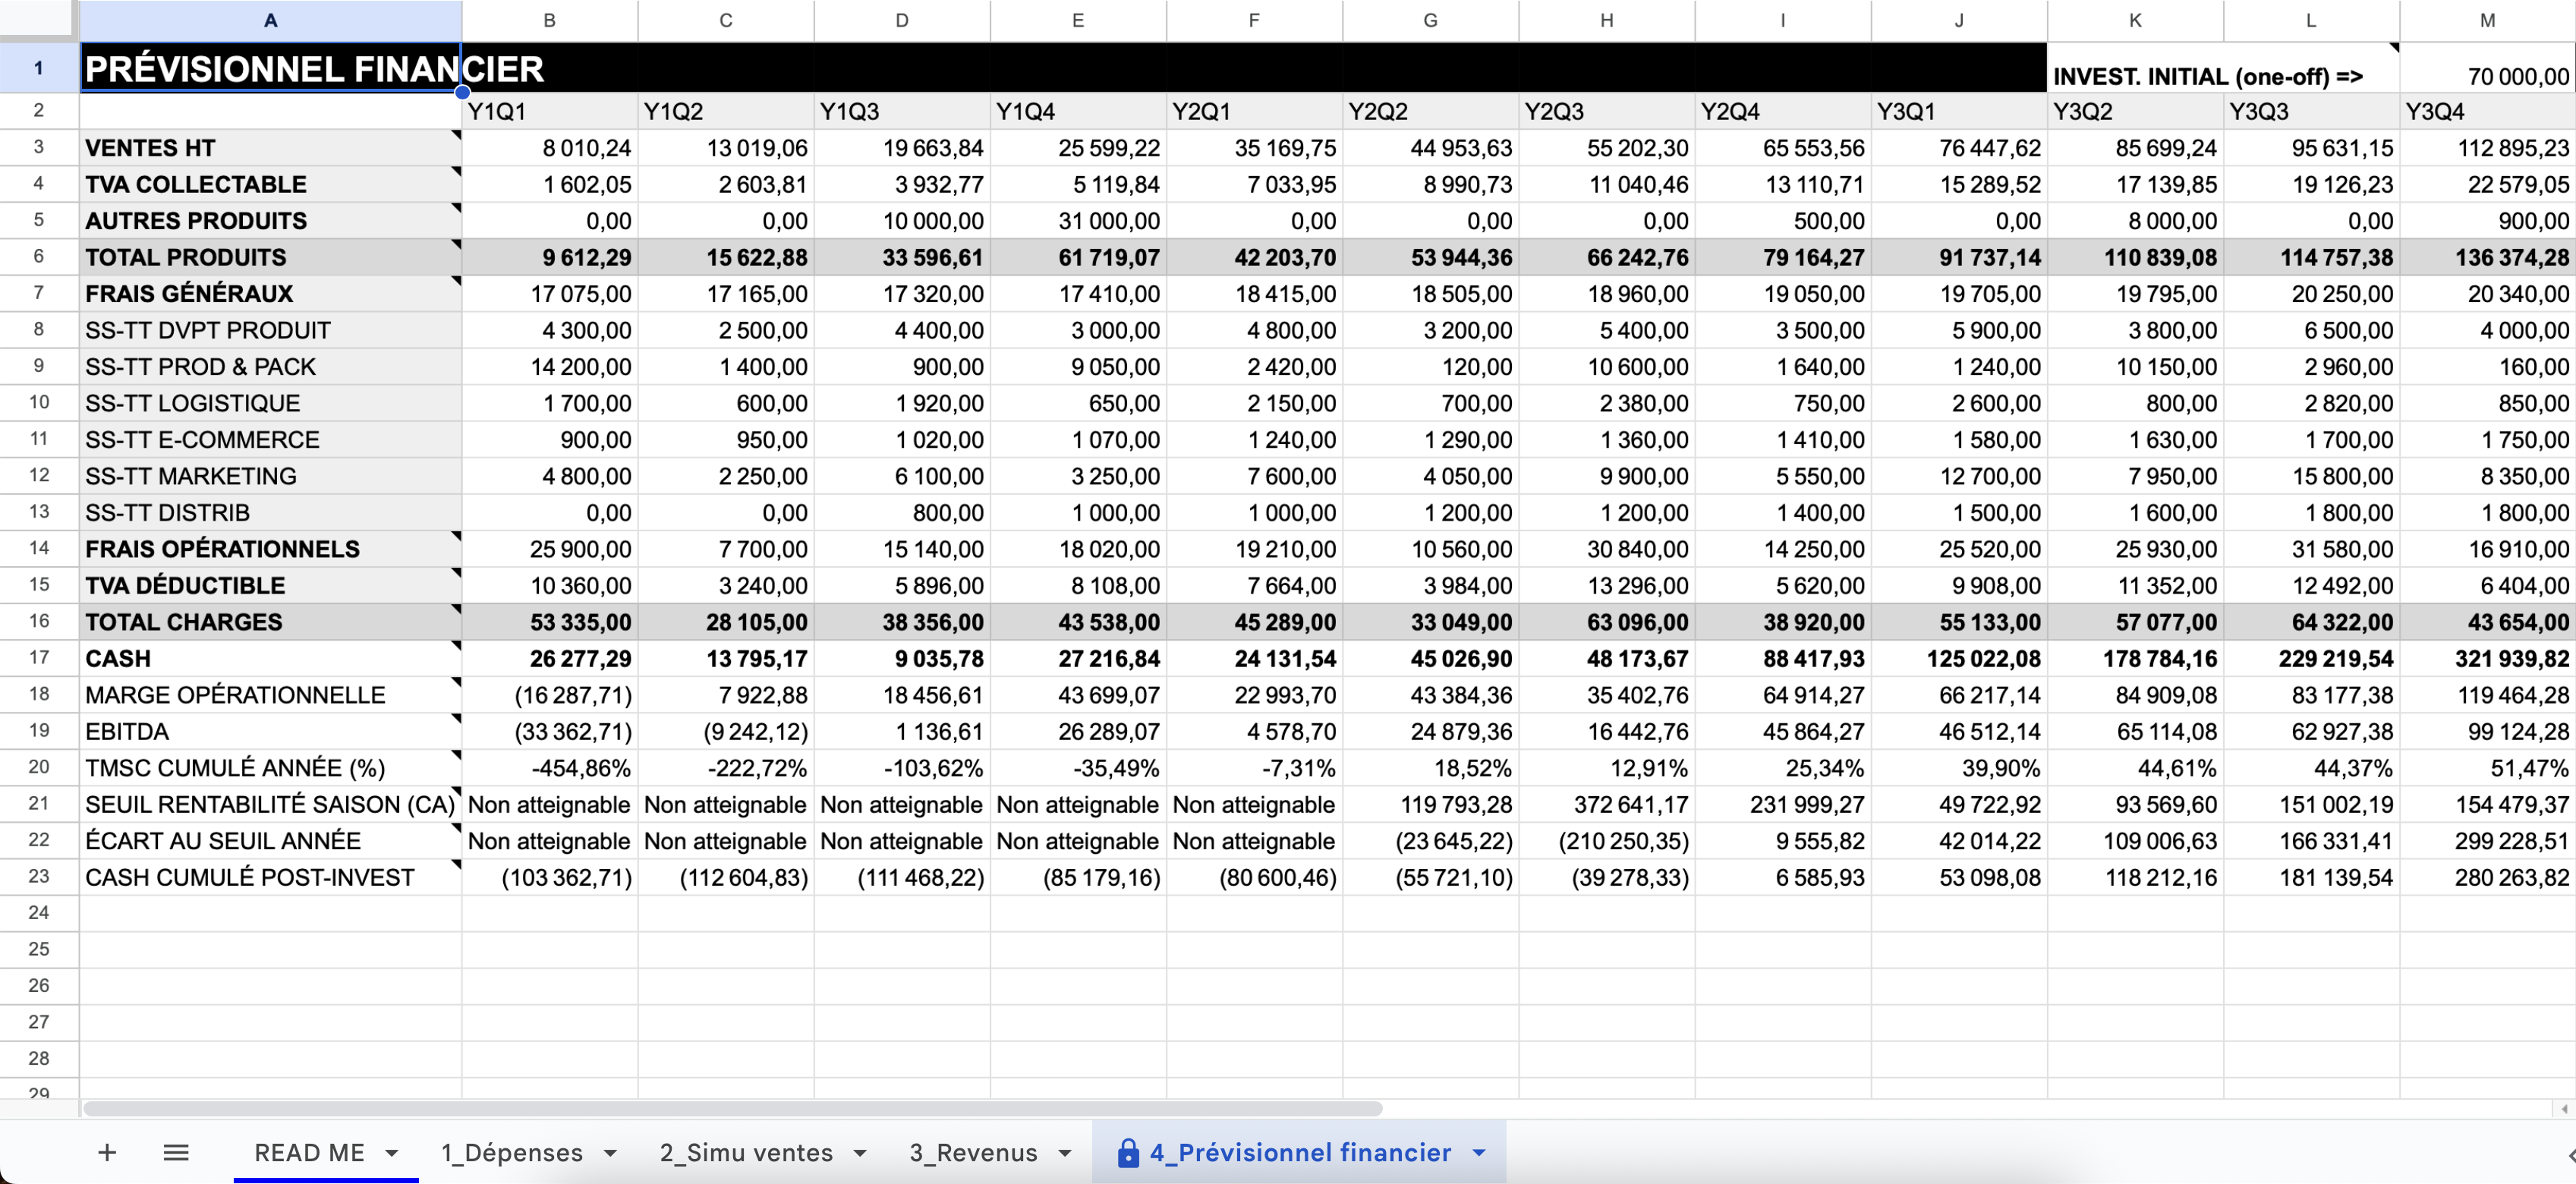Switch to the 3_Revenus sheet tab

(973, 1153)
